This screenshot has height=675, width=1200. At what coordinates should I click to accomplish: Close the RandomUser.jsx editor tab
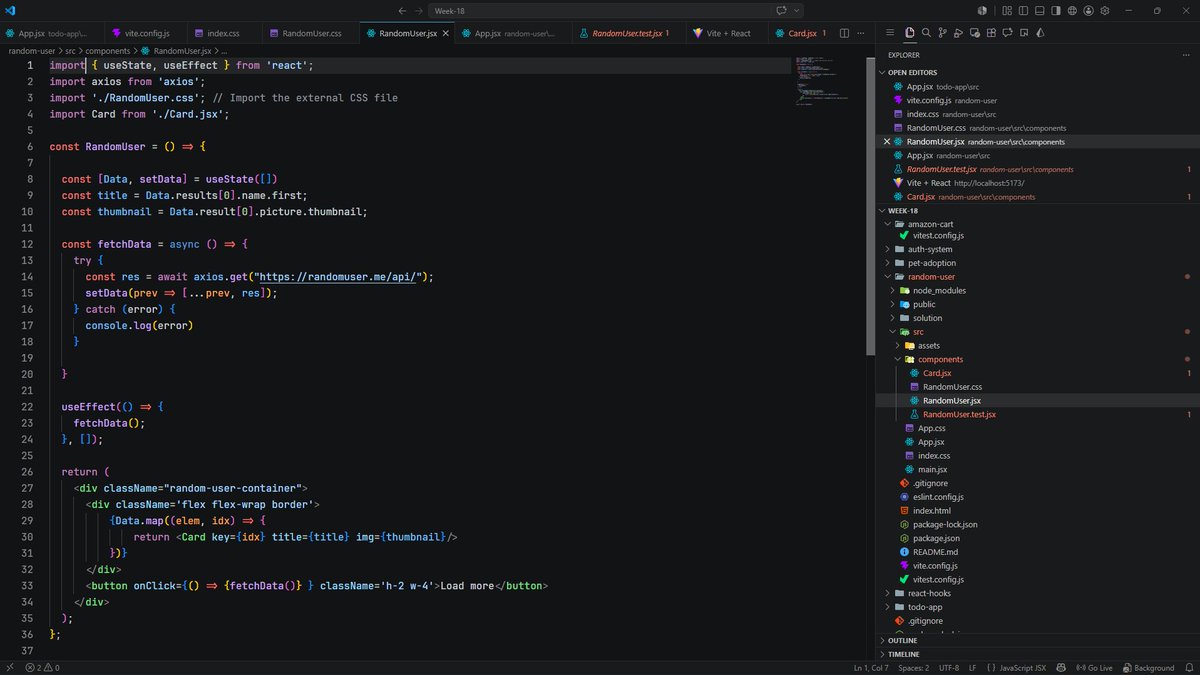pos(446,33)
